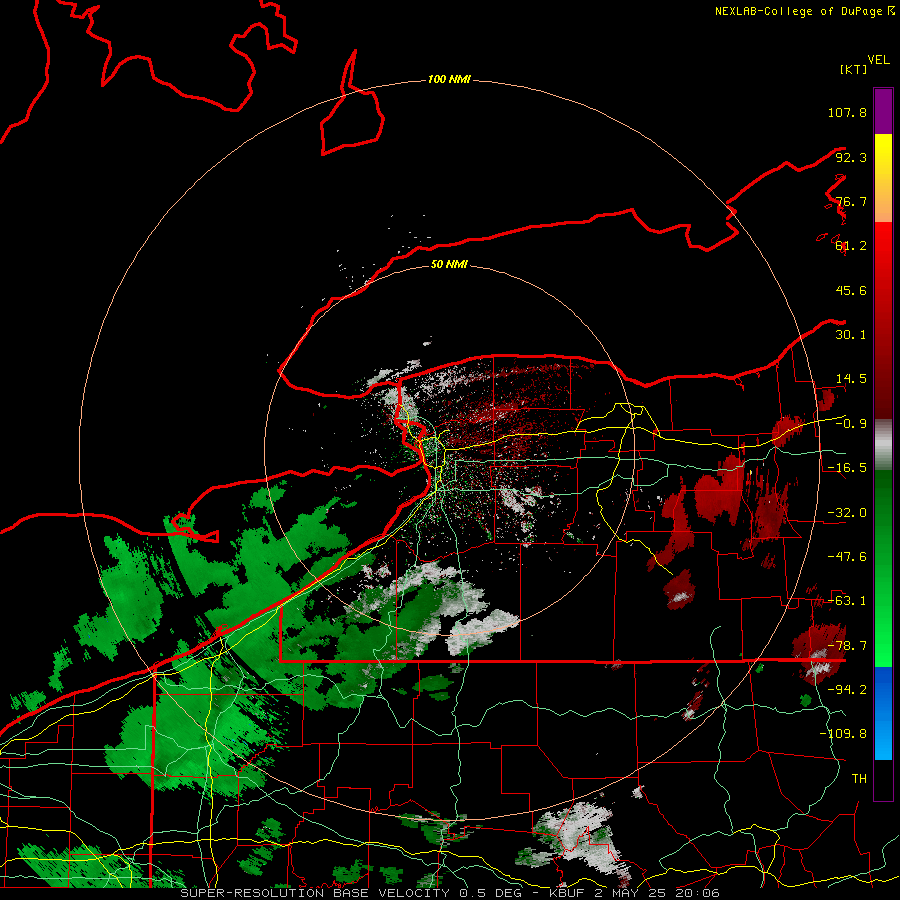The width and height of the screenshot is (900, 900).
Task: Click the -78.7 value on the velocity scale
Action: tap(847, 646)
